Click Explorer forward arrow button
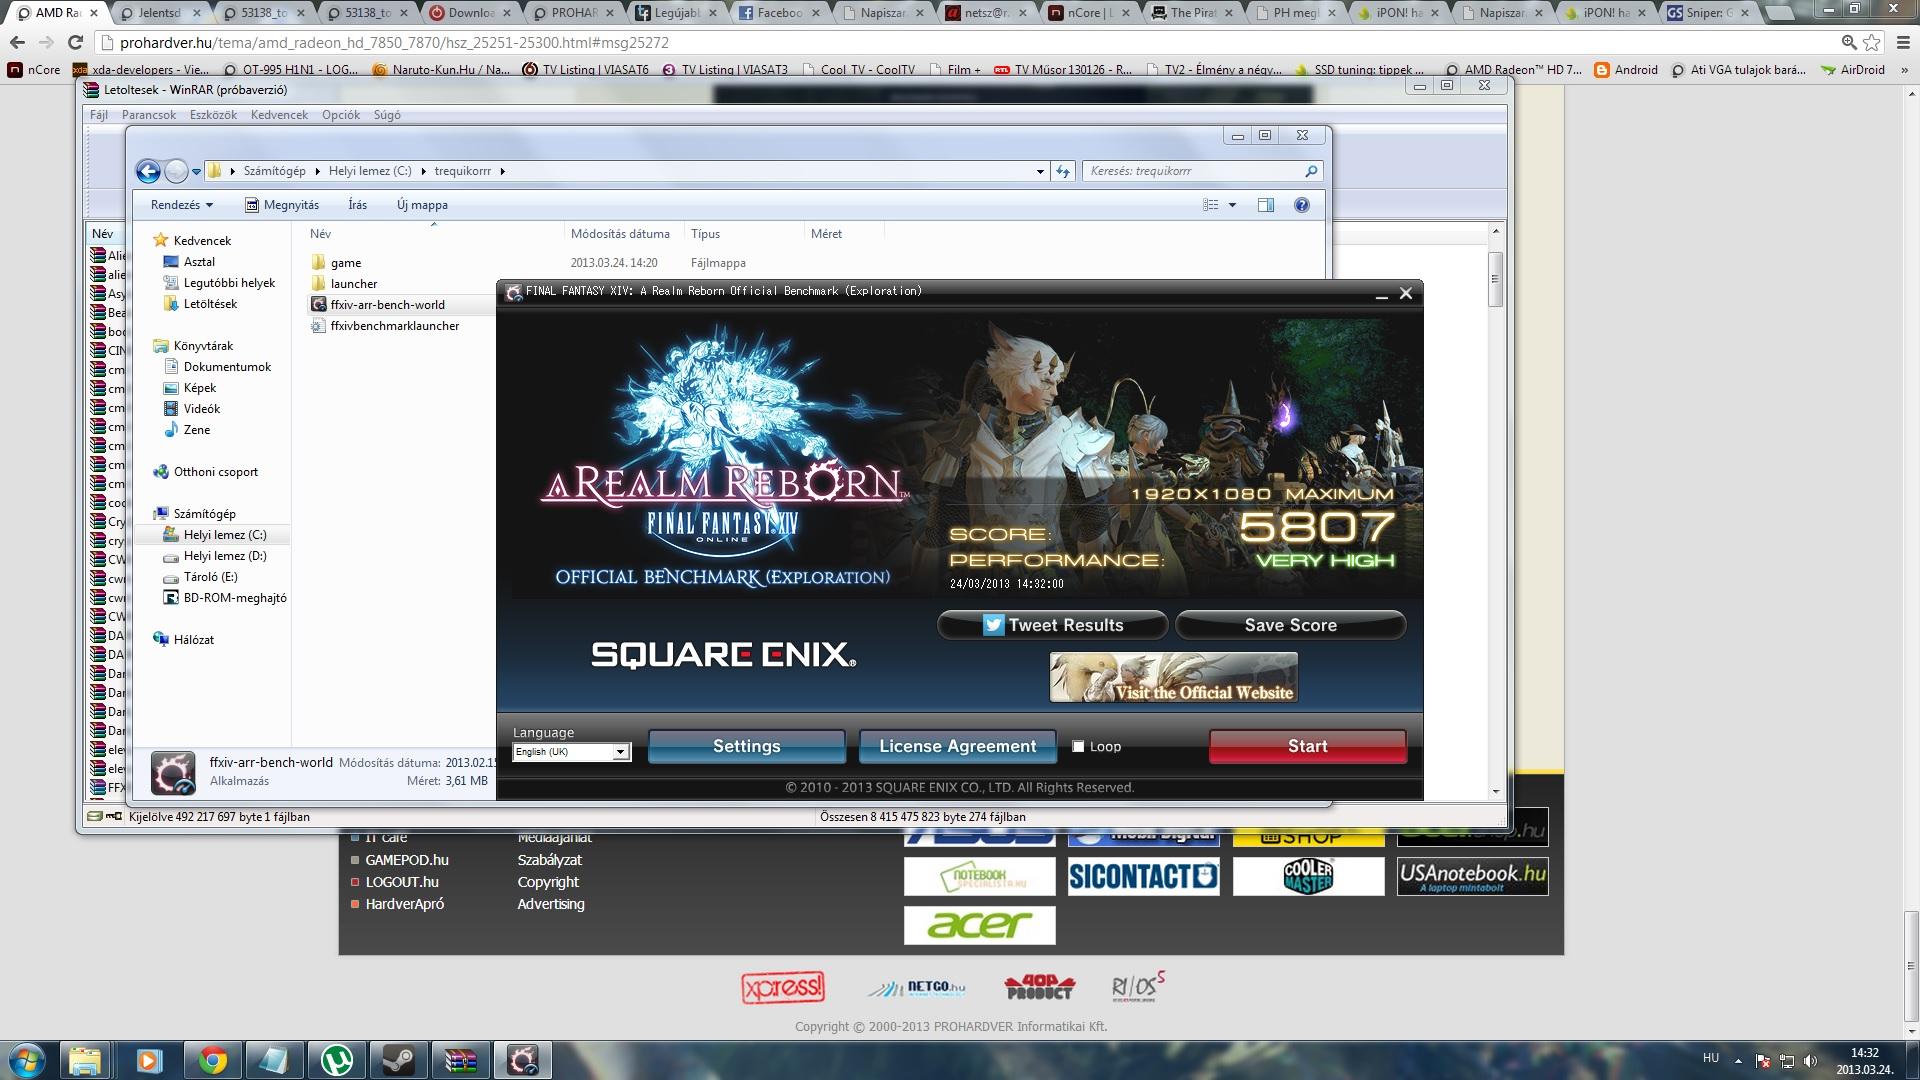1920x1080 pixels. (176, 171)
